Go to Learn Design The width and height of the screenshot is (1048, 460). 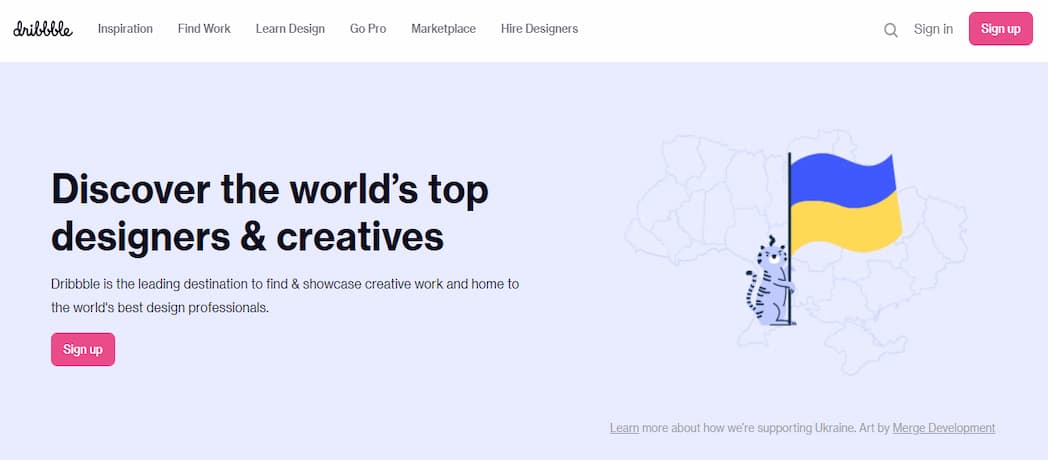coord(290,29)
